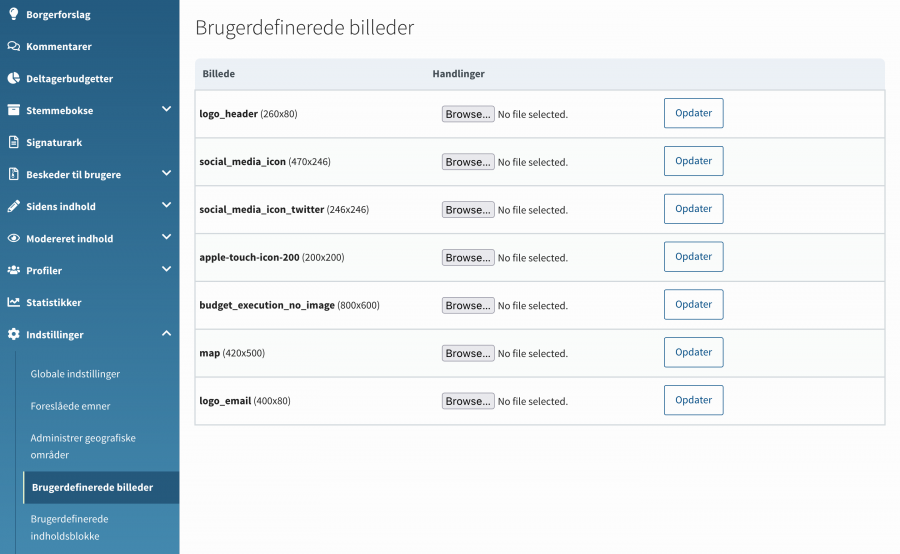Click the lightbulb icon beside Borgerforslag
This screenshot has width=900, height=554.
(14, 14)
